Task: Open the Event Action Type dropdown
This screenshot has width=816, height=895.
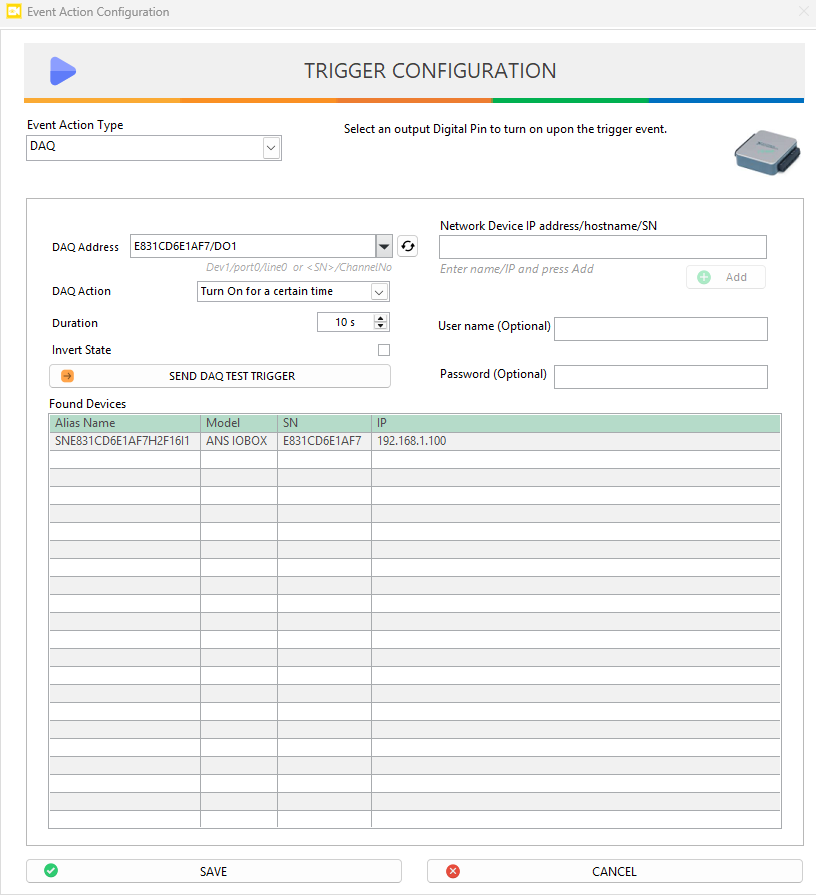Action: click(270, 148)
